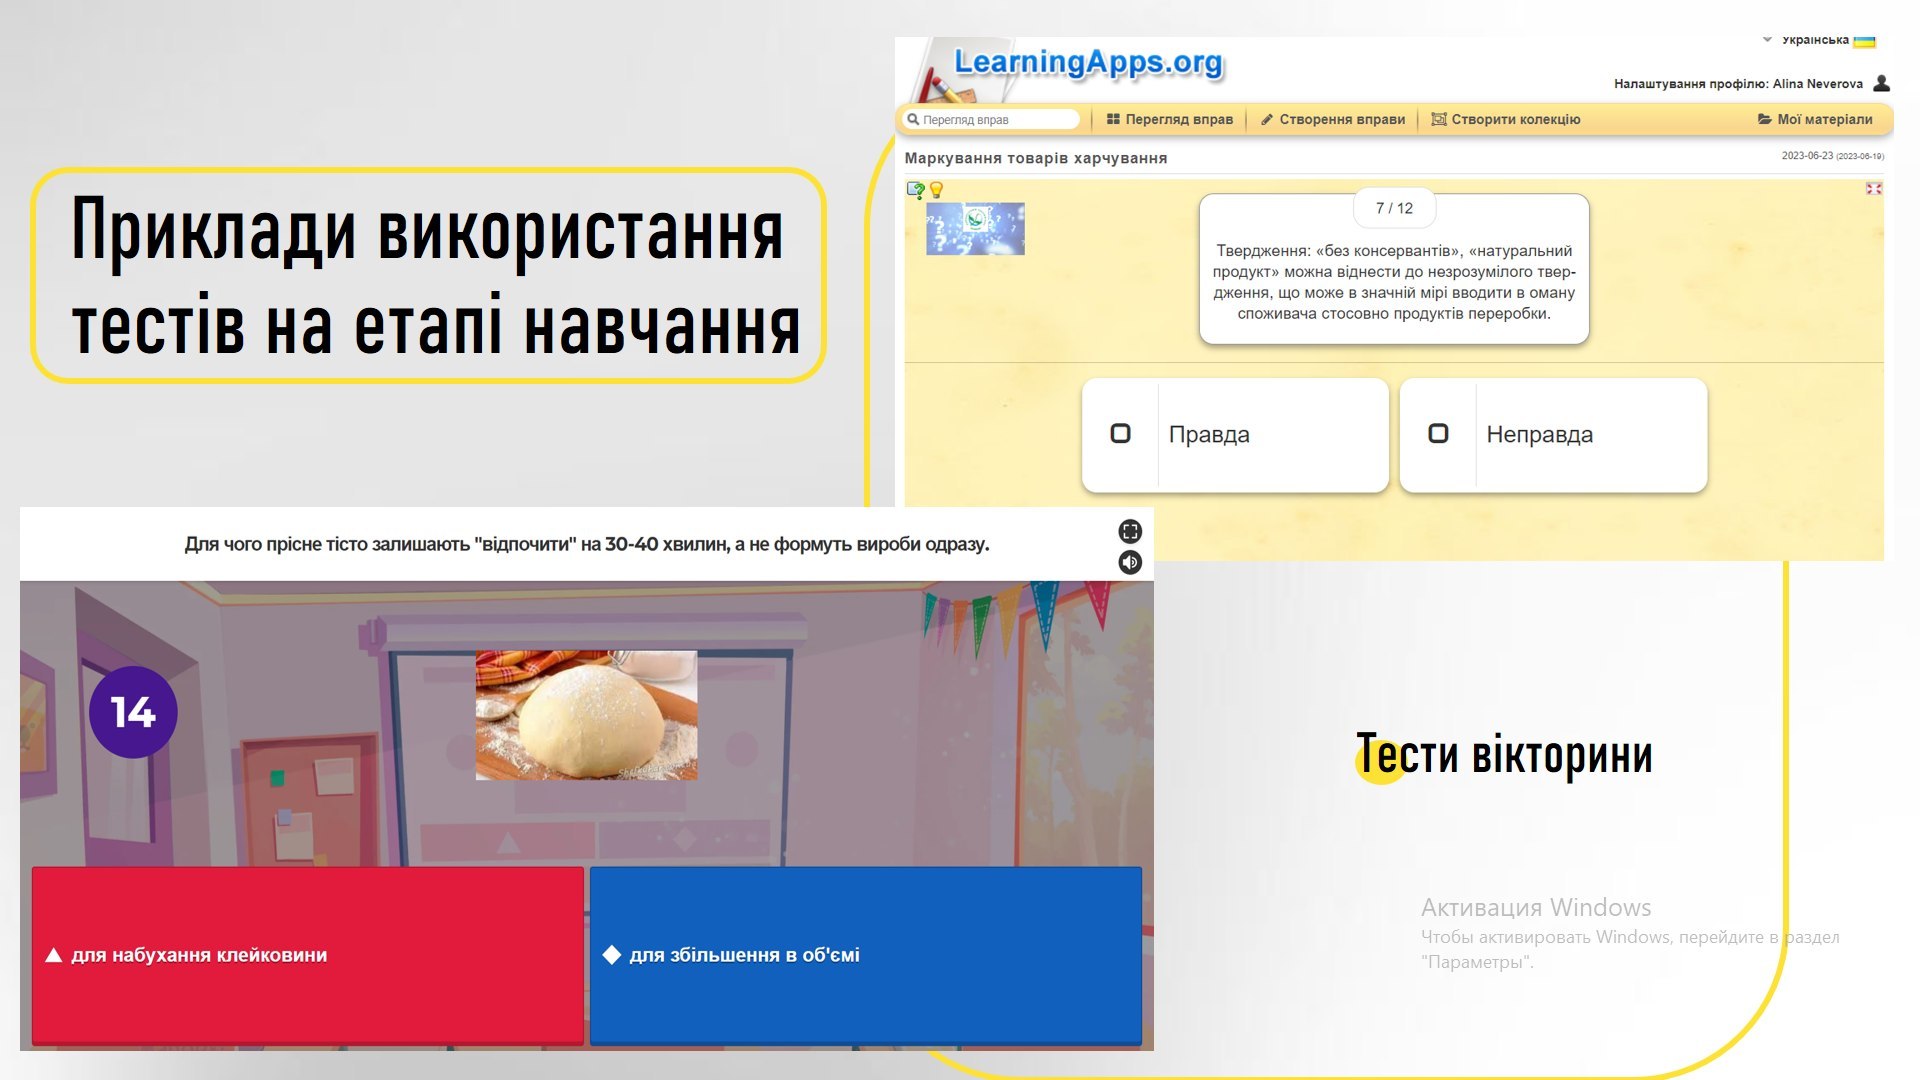The height and width of the screenshot is (1080, 1920).
Task: Click the dough photo in the quiz
Action: [x=586, y=715]
